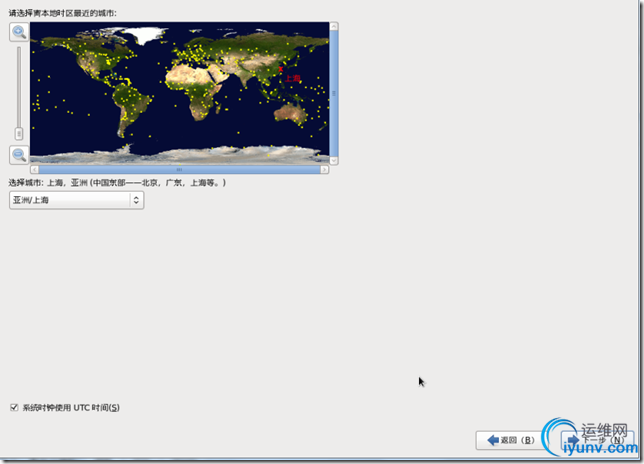Click Greenland on the world map
This screenshot has height=464, width=644.
(x=144, y=34)
